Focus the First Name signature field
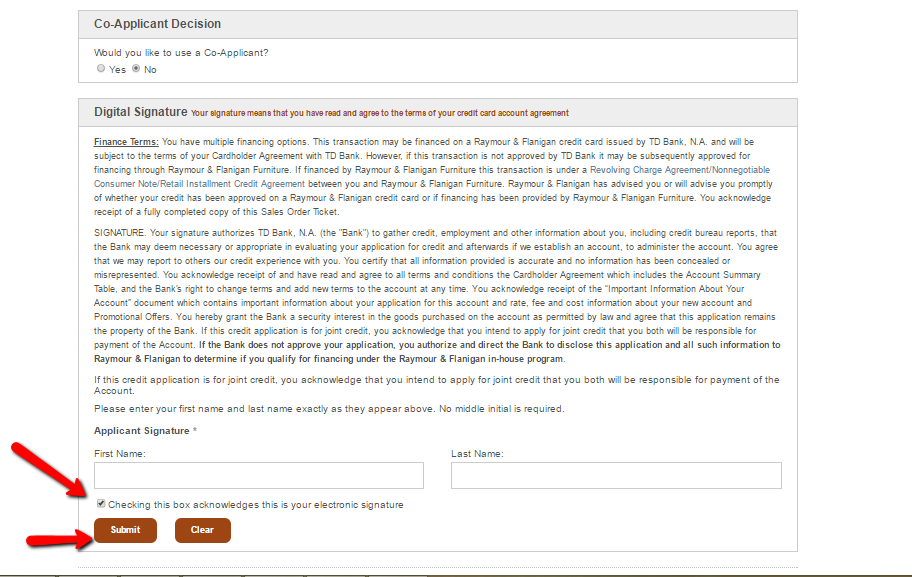 click(259, 476)
